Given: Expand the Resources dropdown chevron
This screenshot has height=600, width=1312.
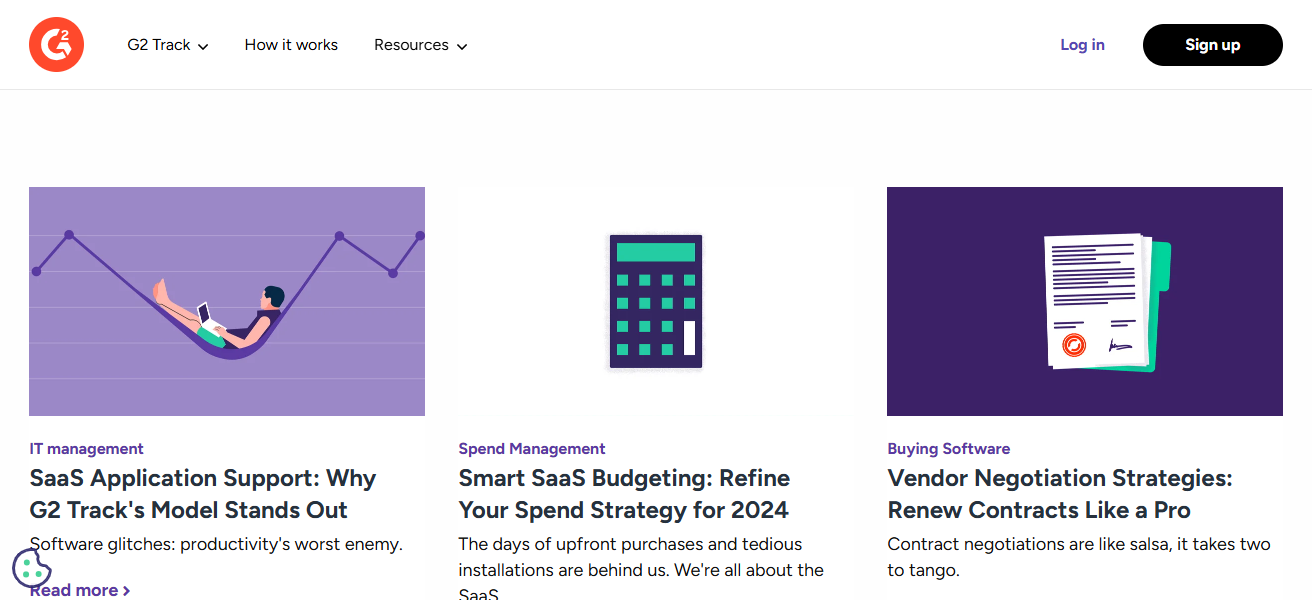Looking at the screenshot, I should pos(461,46).
